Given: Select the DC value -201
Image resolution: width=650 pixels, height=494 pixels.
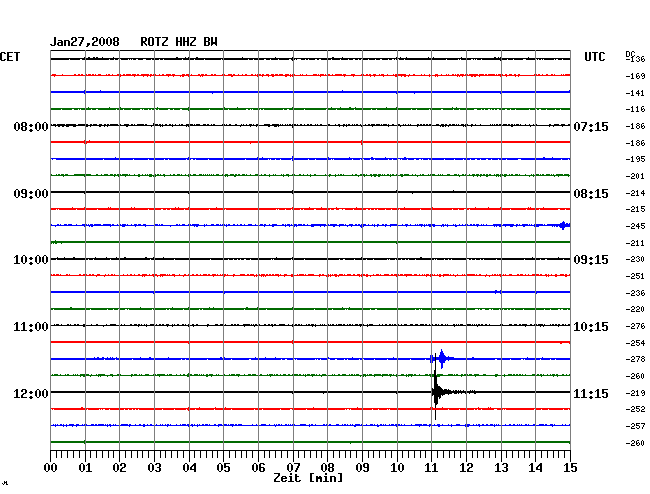Looking at the screenshot, I should (x=635, y=177).
